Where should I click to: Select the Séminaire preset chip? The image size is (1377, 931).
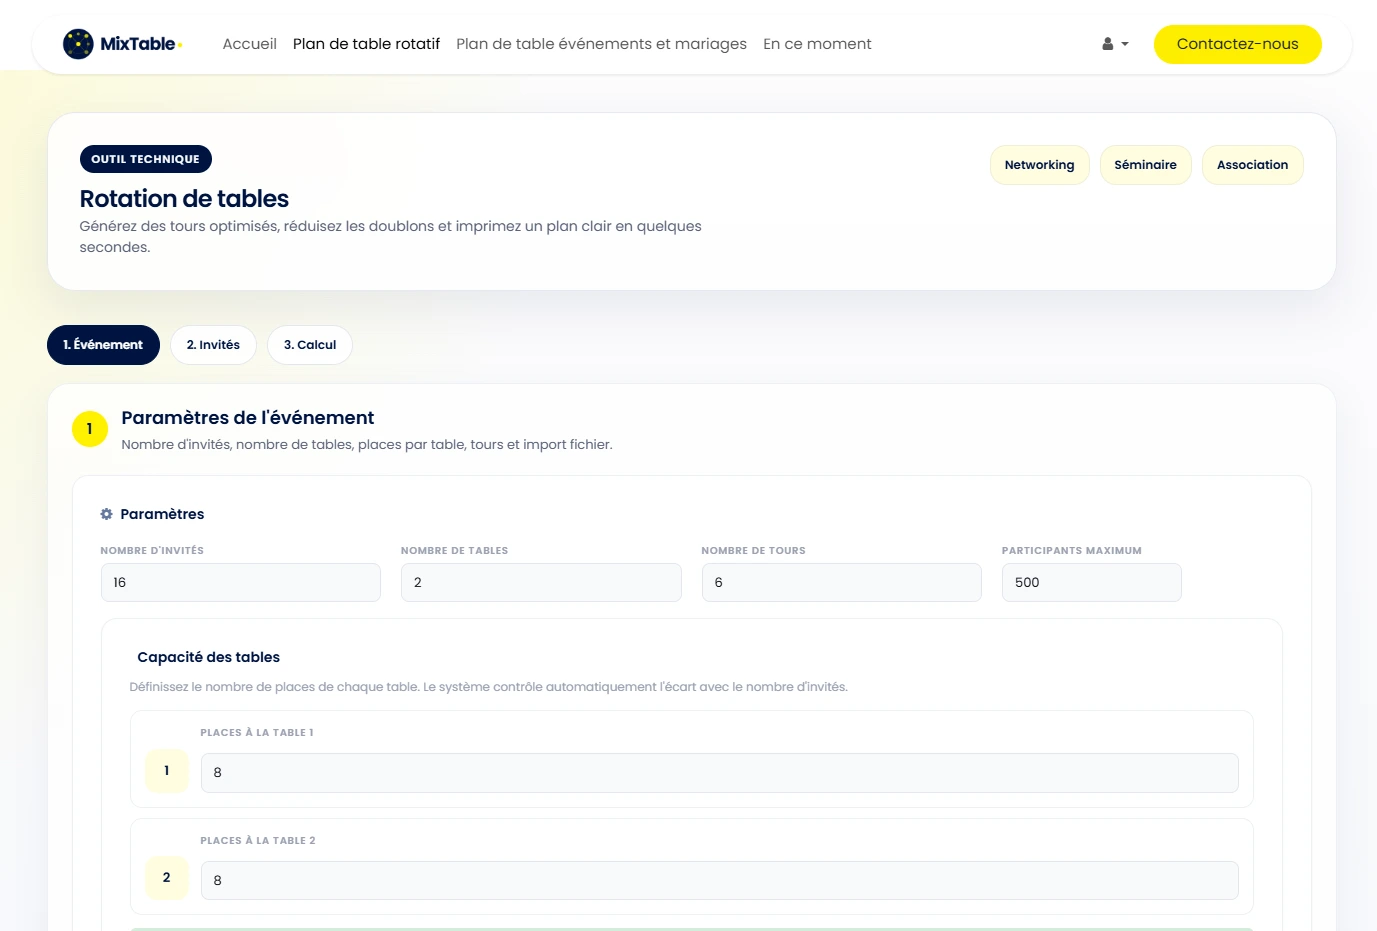coord(1145,165)
